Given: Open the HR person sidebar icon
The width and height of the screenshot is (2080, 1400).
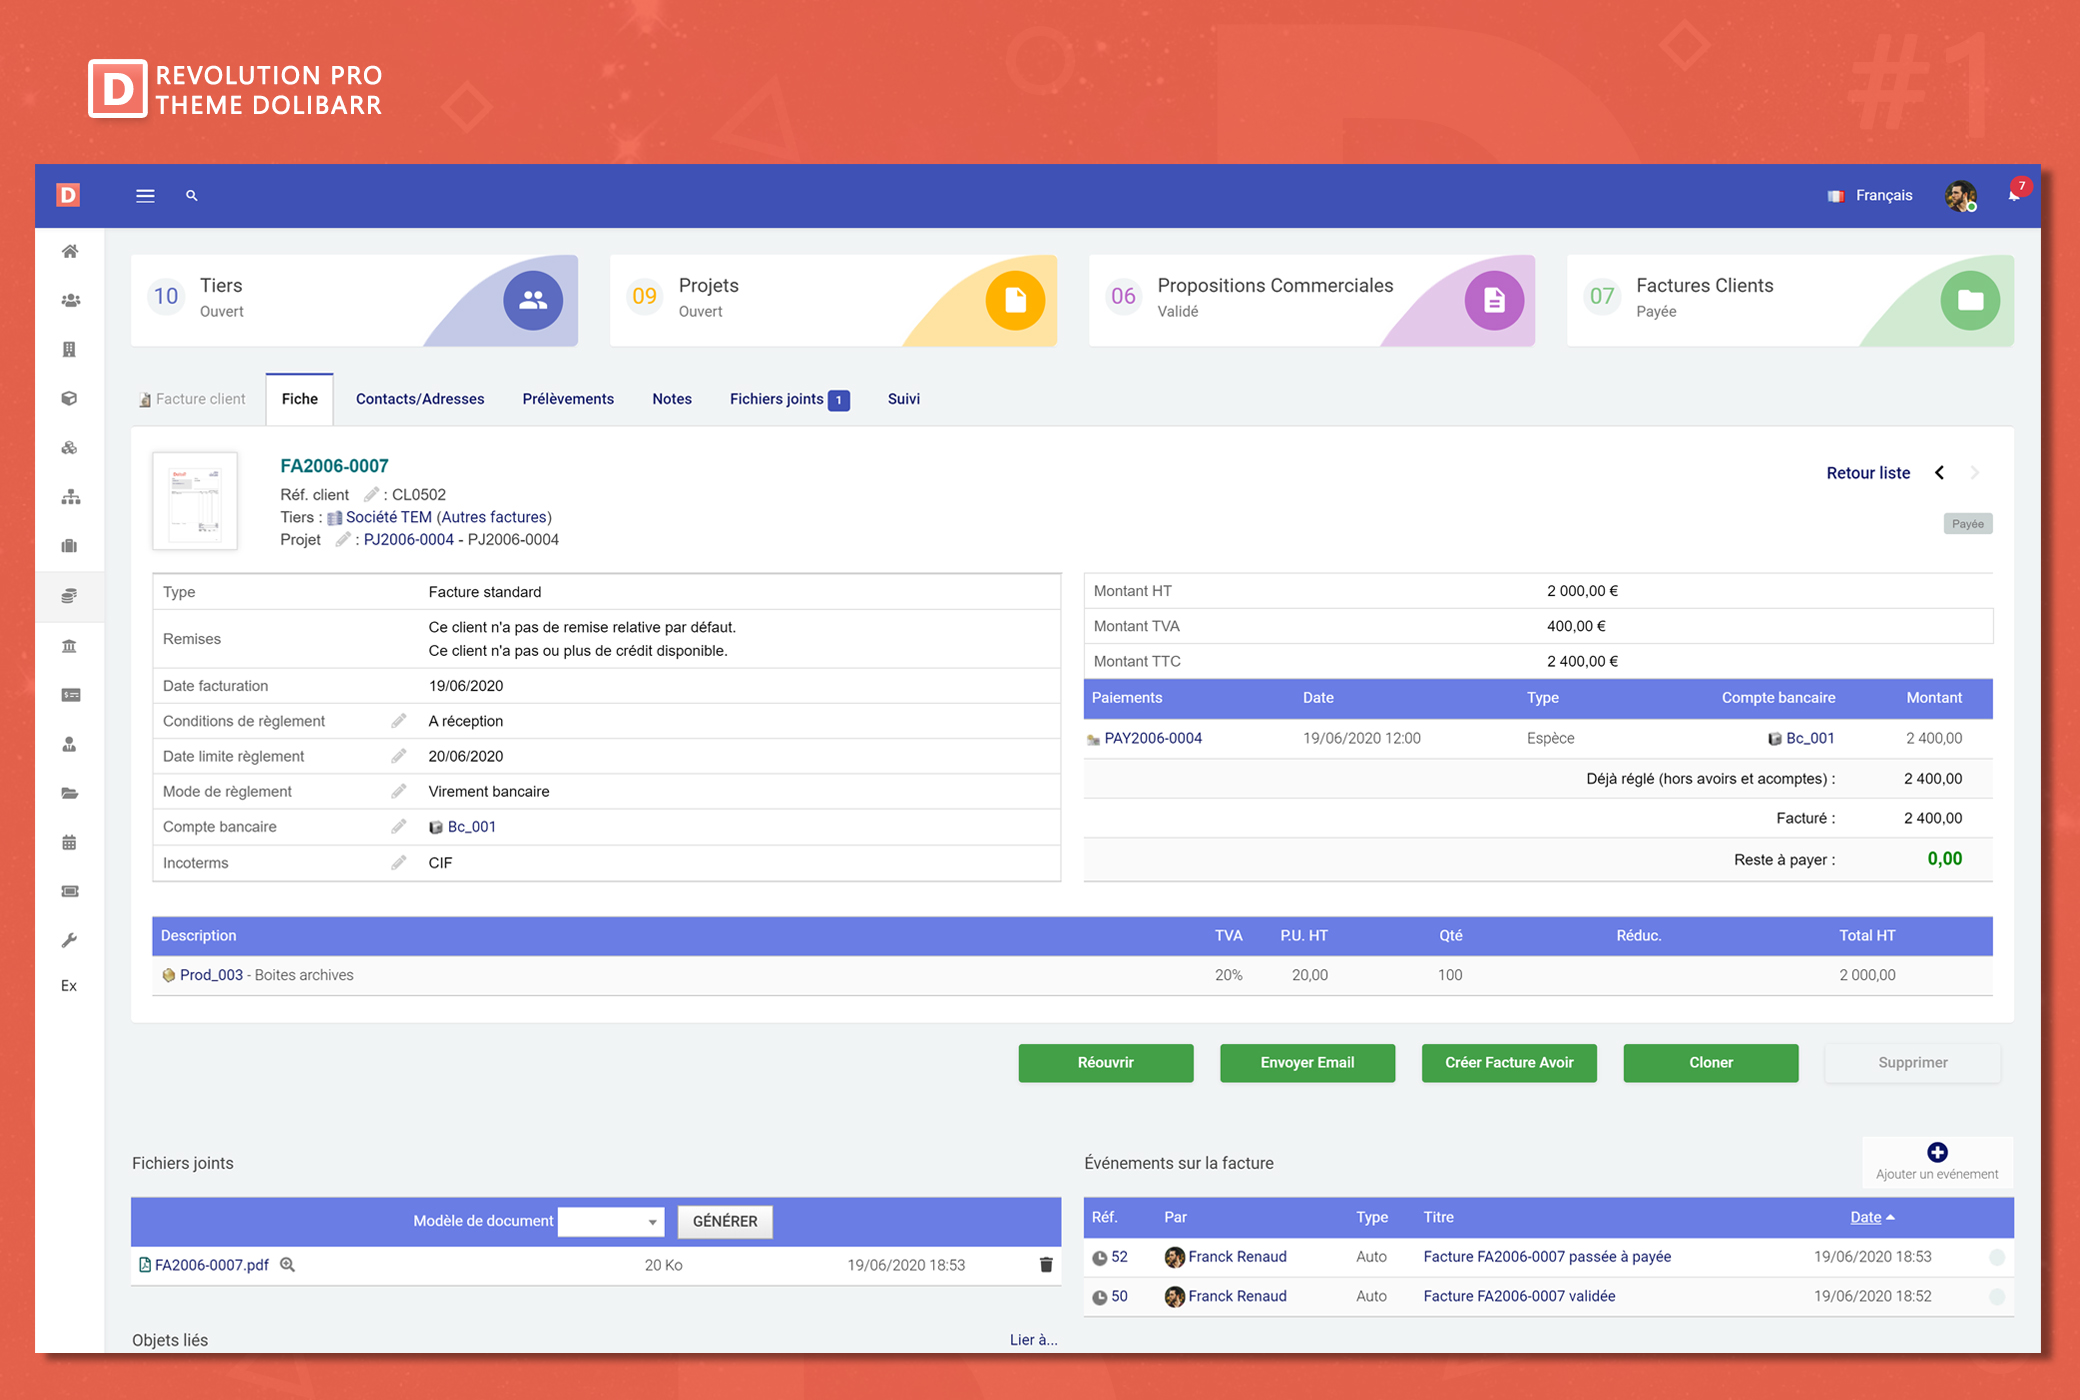Looking at the screenshot, I should click(70, 744).
